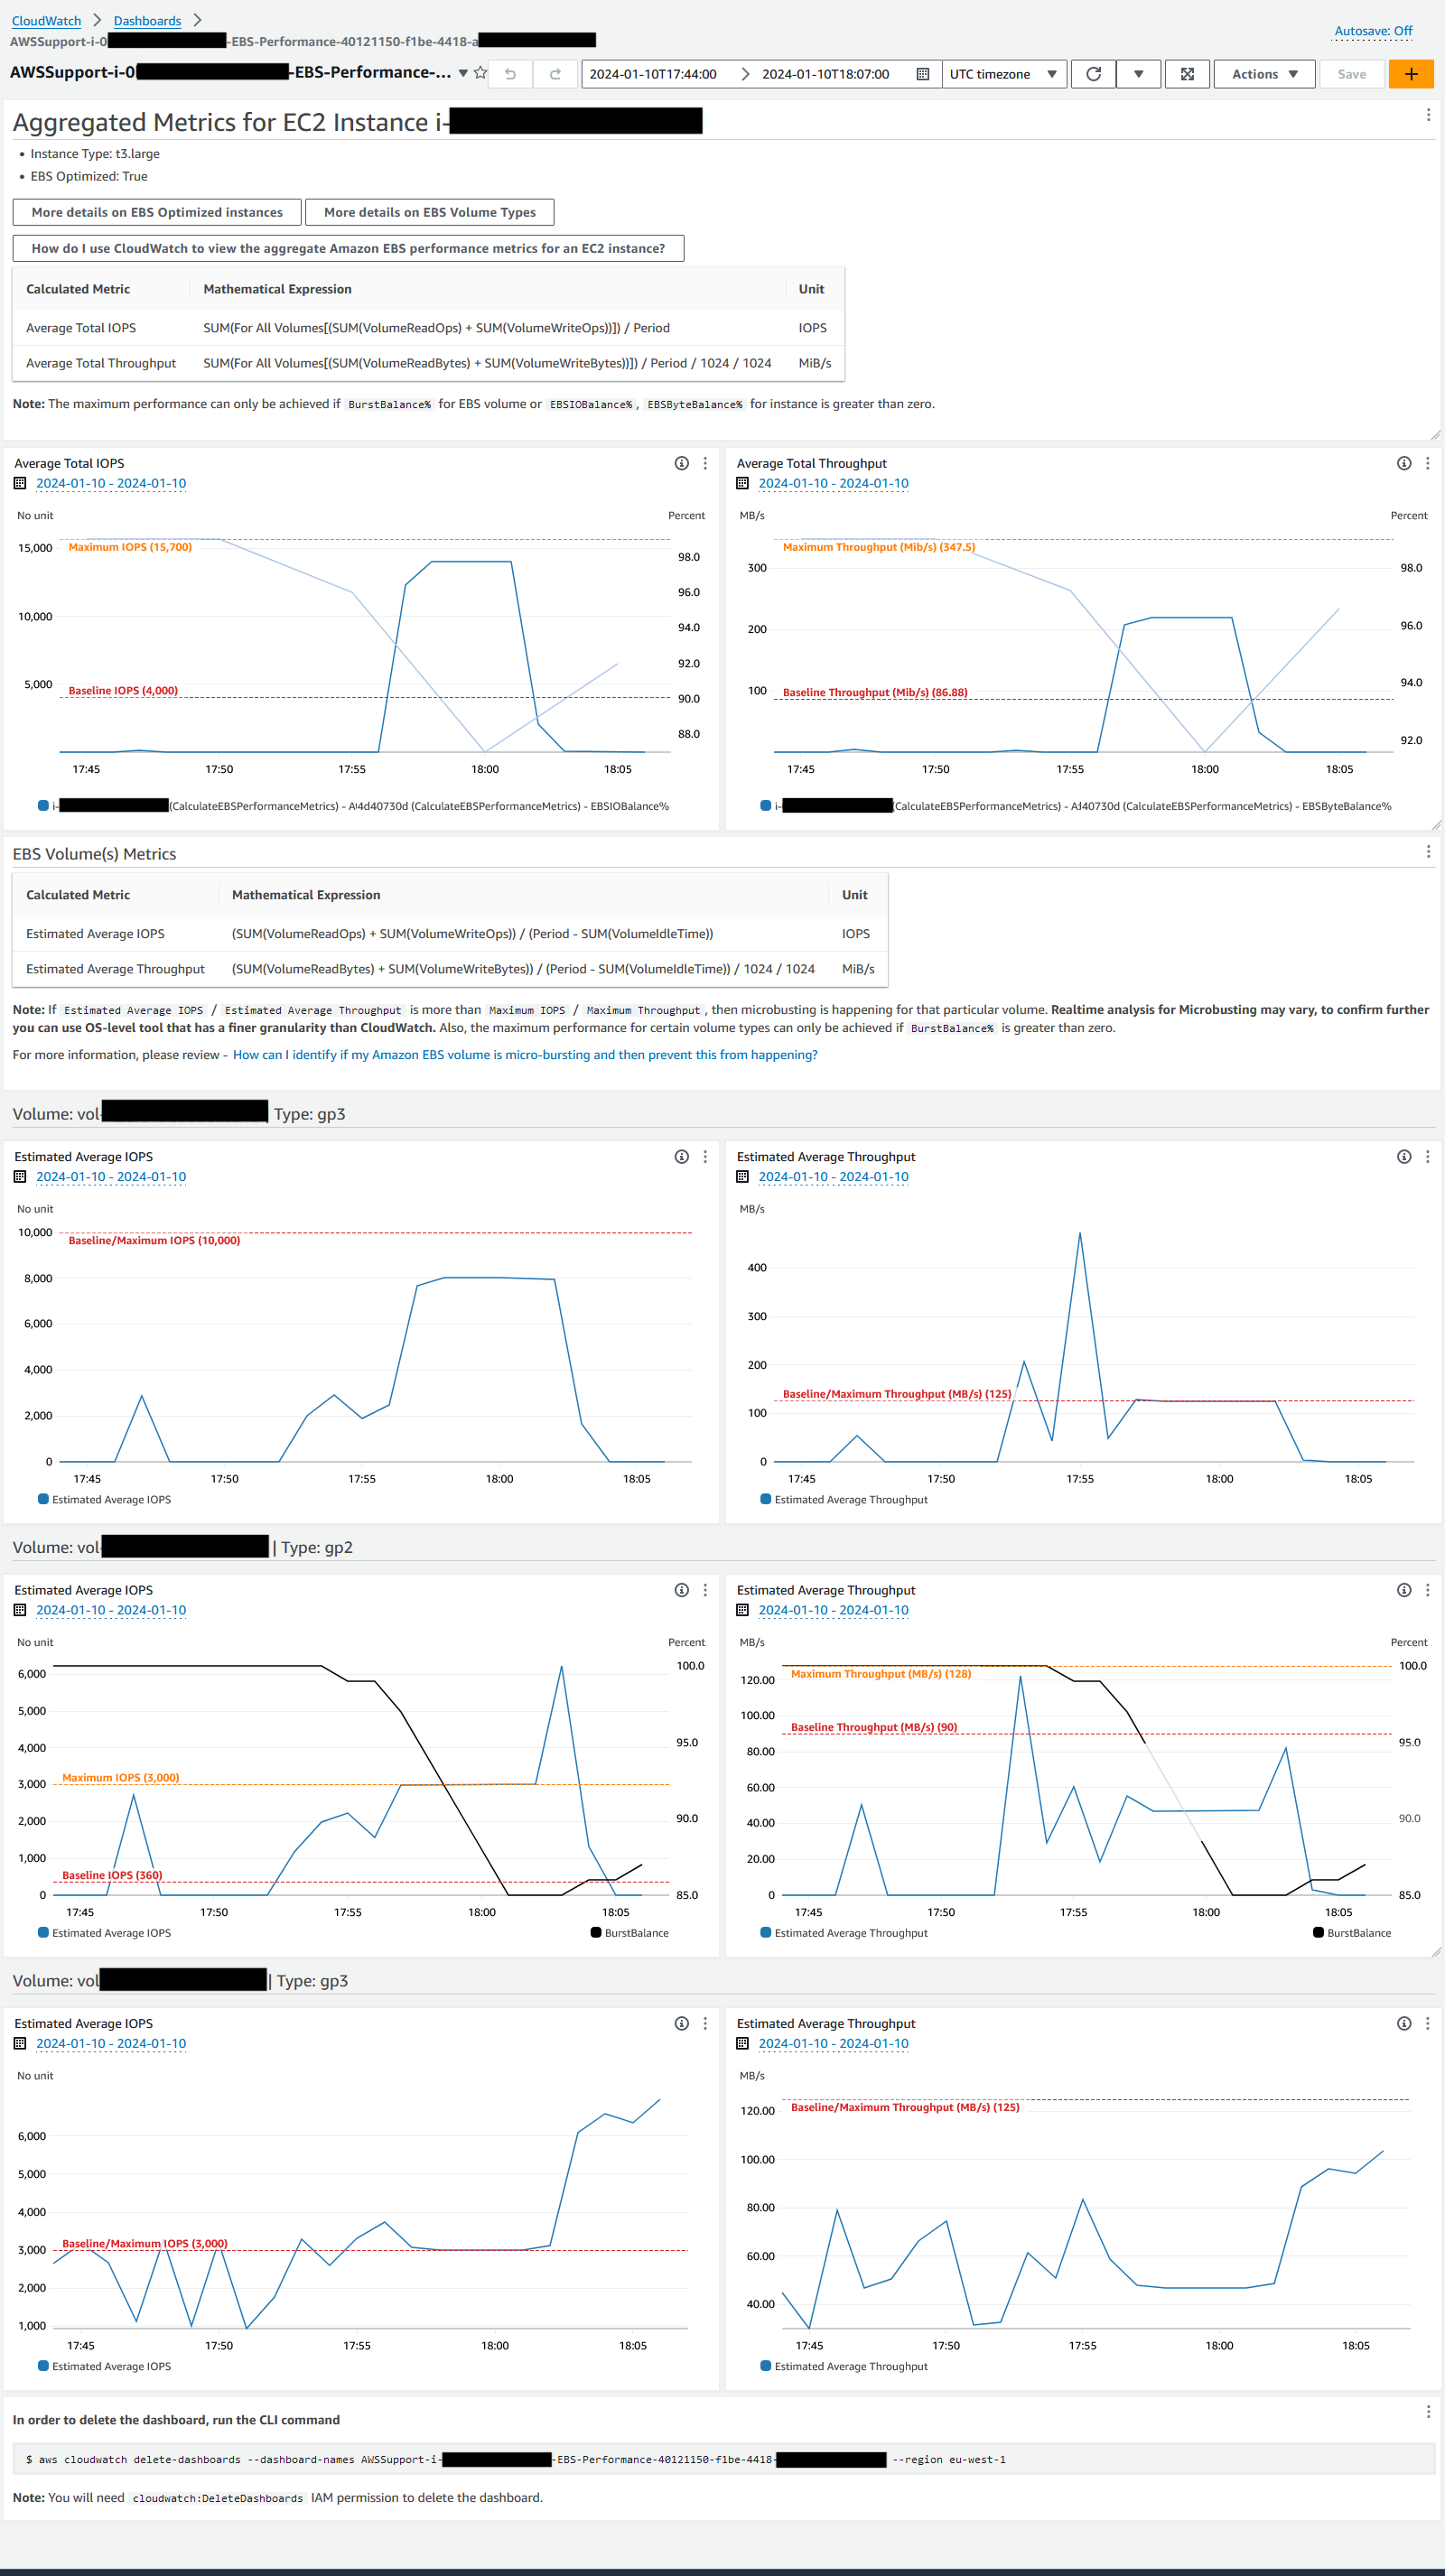The width and height of the screenshot is (1445, 2576).
Task: Open the Actions dropdown
Action: tap(1263, 73)
